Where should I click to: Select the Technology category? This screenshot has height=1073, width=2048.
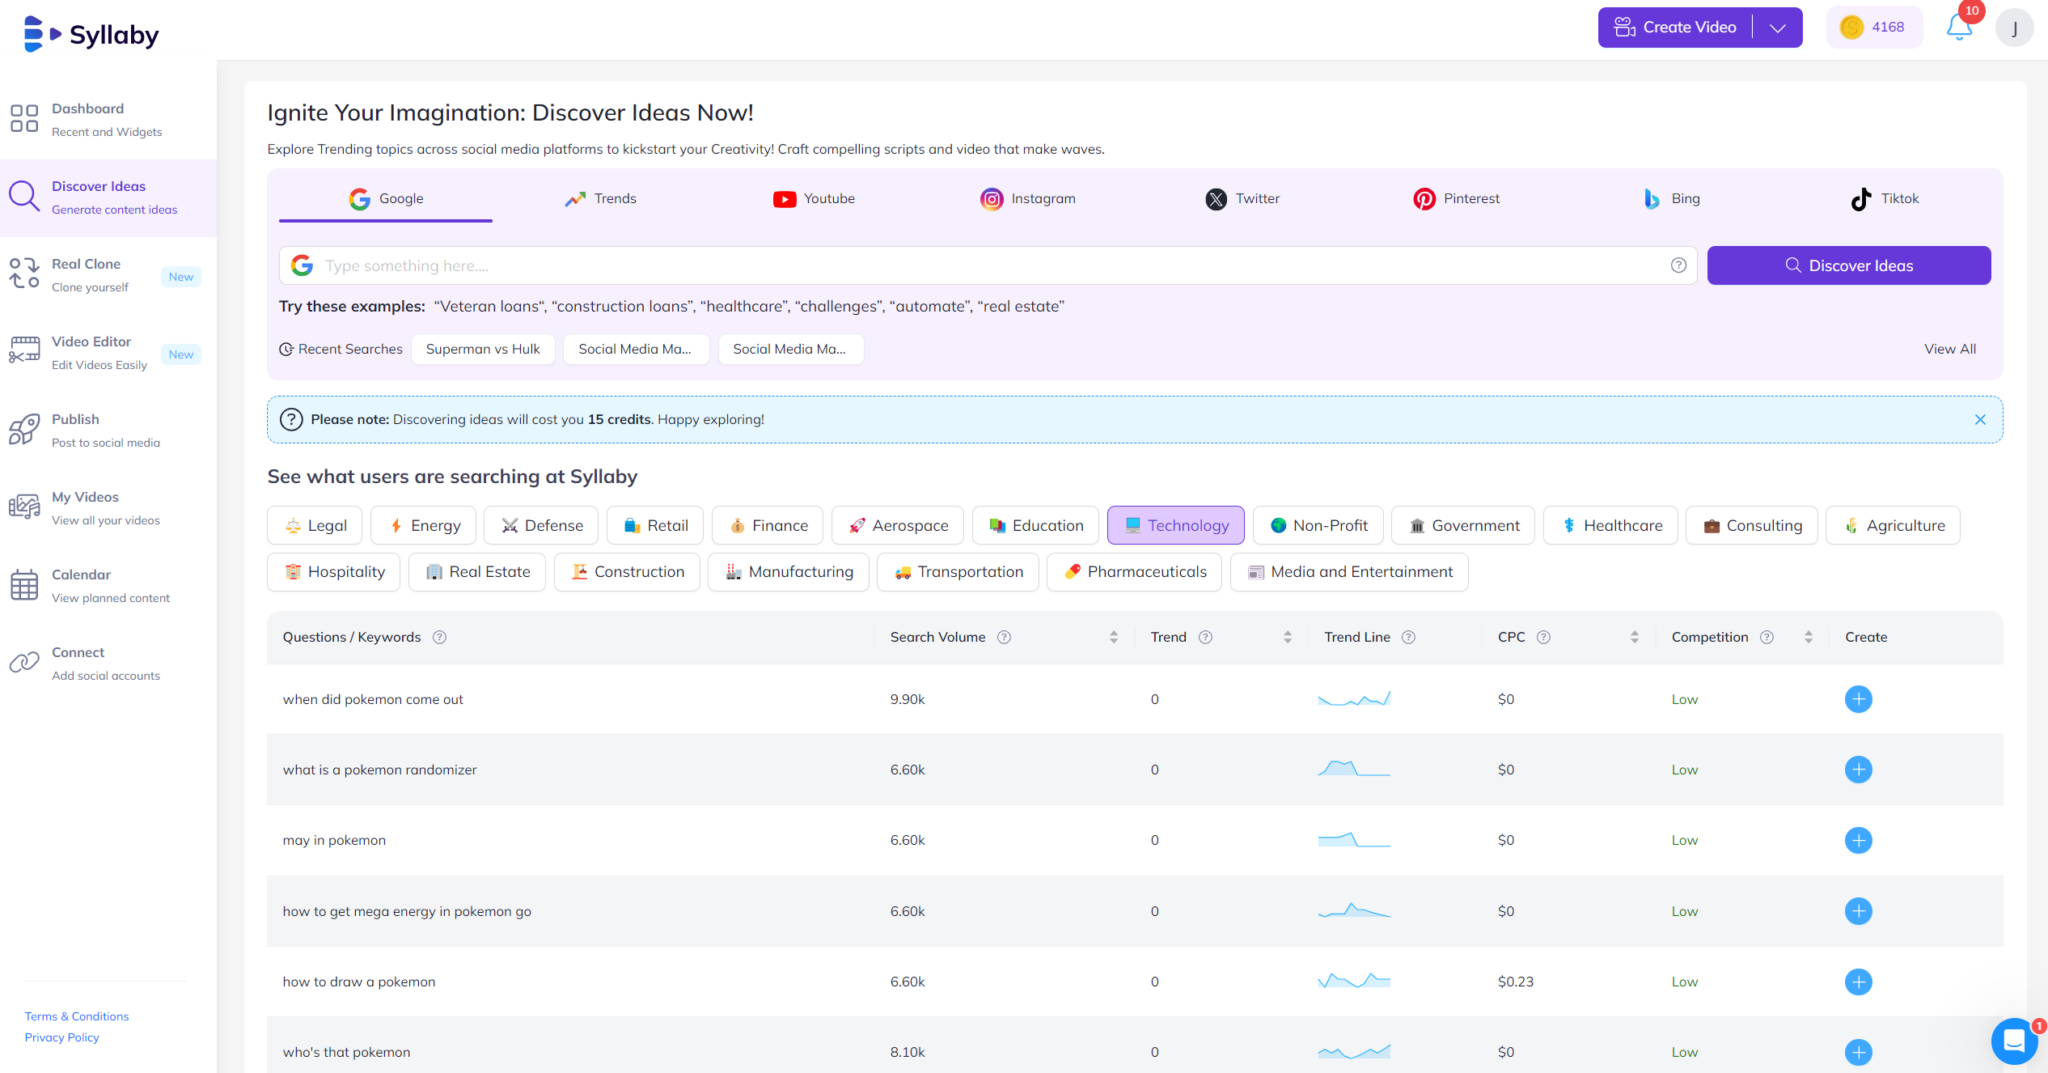[x=1175, y=525]
